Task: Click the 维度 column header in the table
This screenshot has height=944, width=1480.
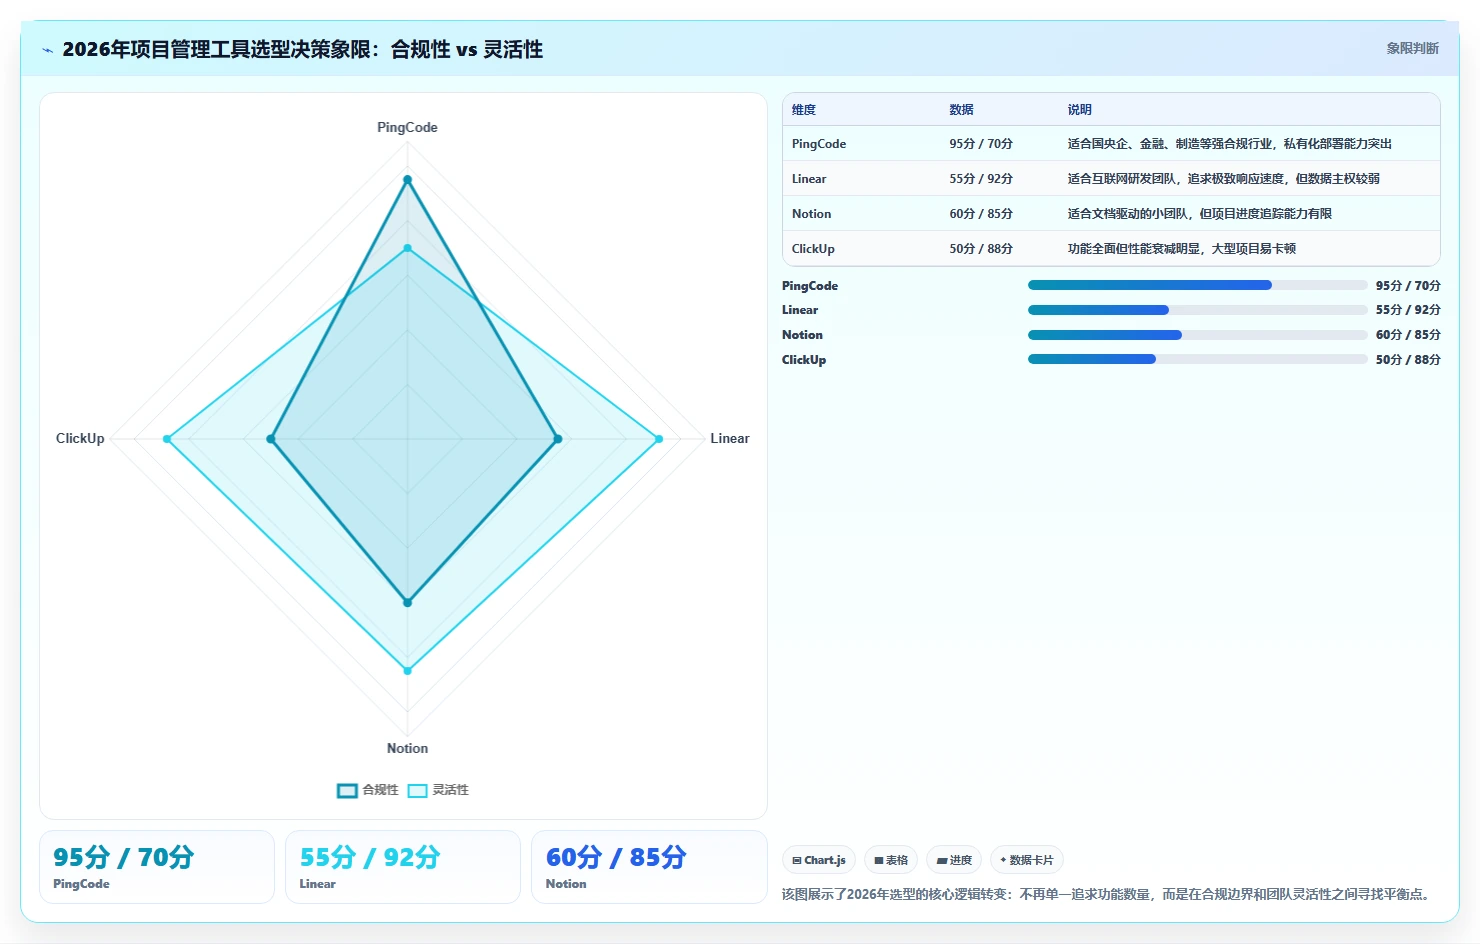Action: tap(804, 110)
